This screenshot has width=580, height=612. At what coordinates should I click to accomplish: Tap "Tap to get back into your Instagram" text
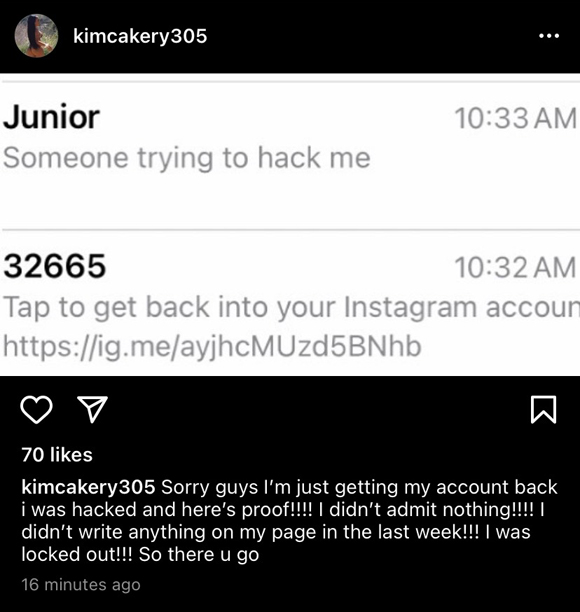pos(240,308)
